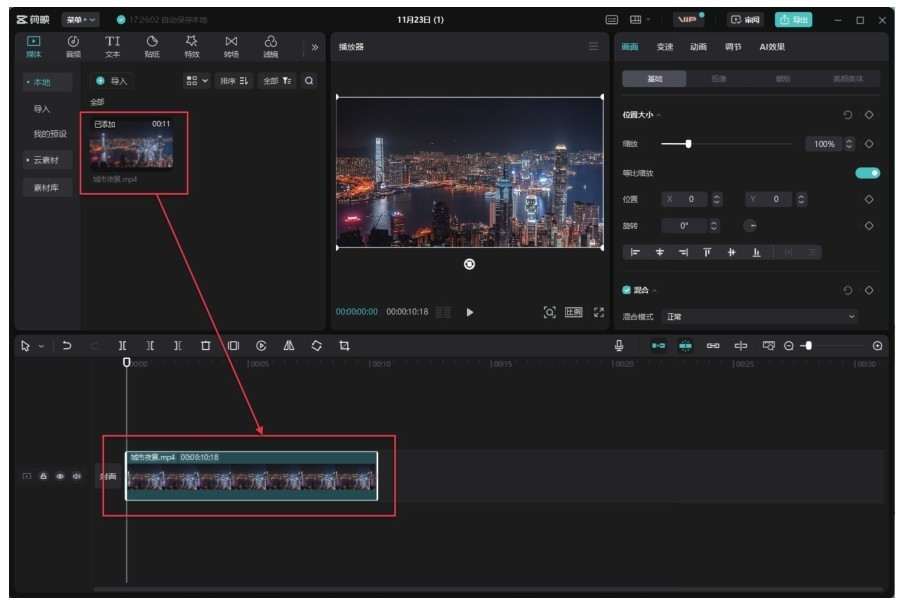Open the 比例 aspect ratio button
This screenshot has width=899, height=606.
point(573,312)
